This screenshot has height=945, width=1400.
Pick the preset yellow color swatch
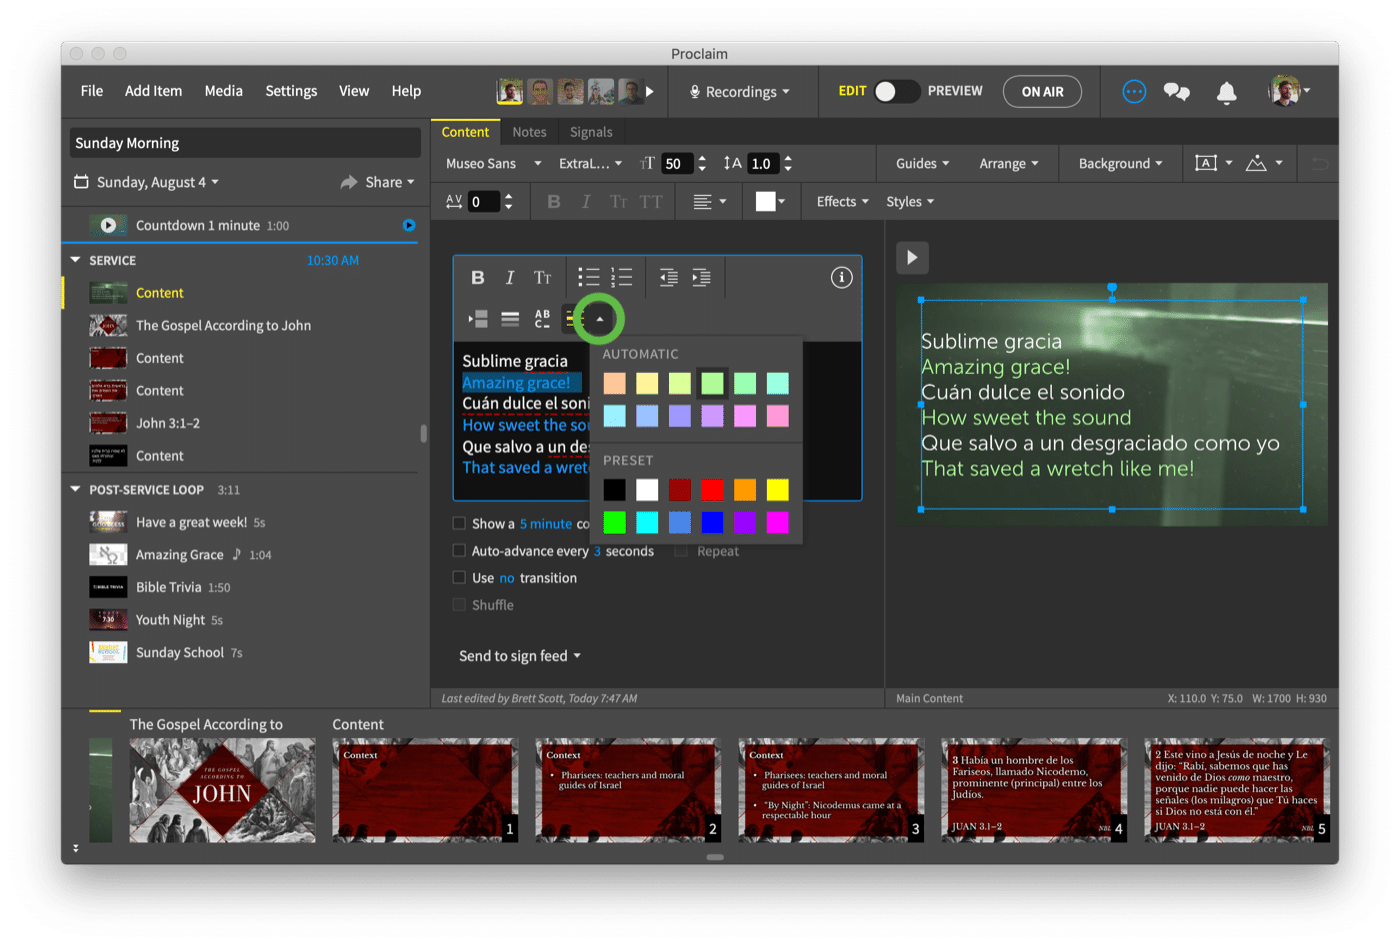[777, 489]
